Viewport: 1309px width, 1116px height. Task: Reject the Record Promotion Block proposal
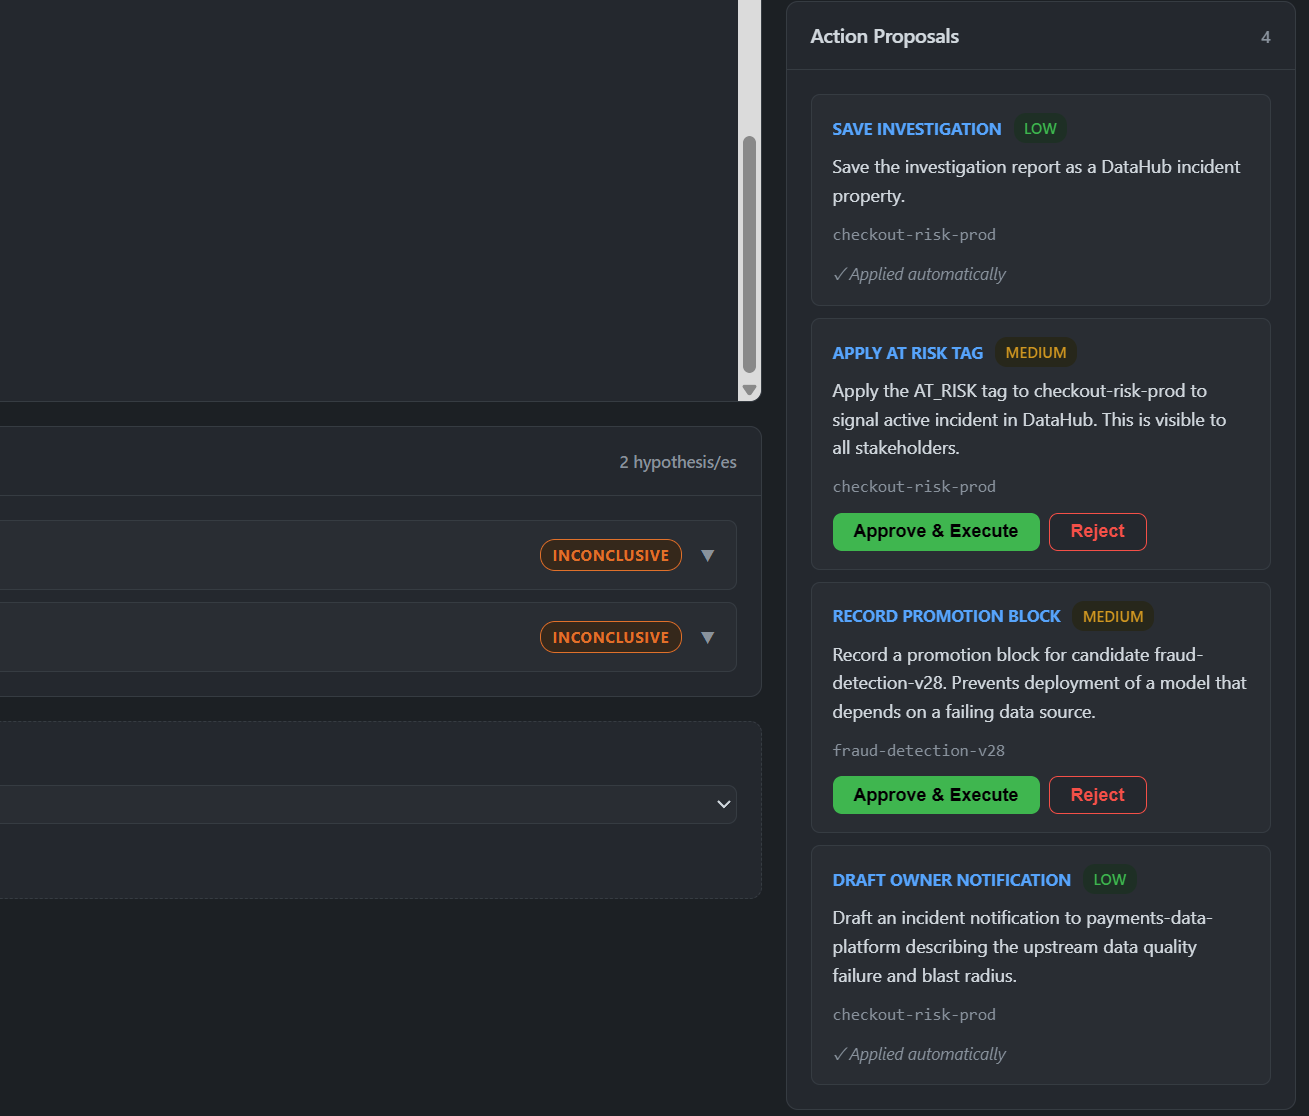click(x=1097, y=795)
